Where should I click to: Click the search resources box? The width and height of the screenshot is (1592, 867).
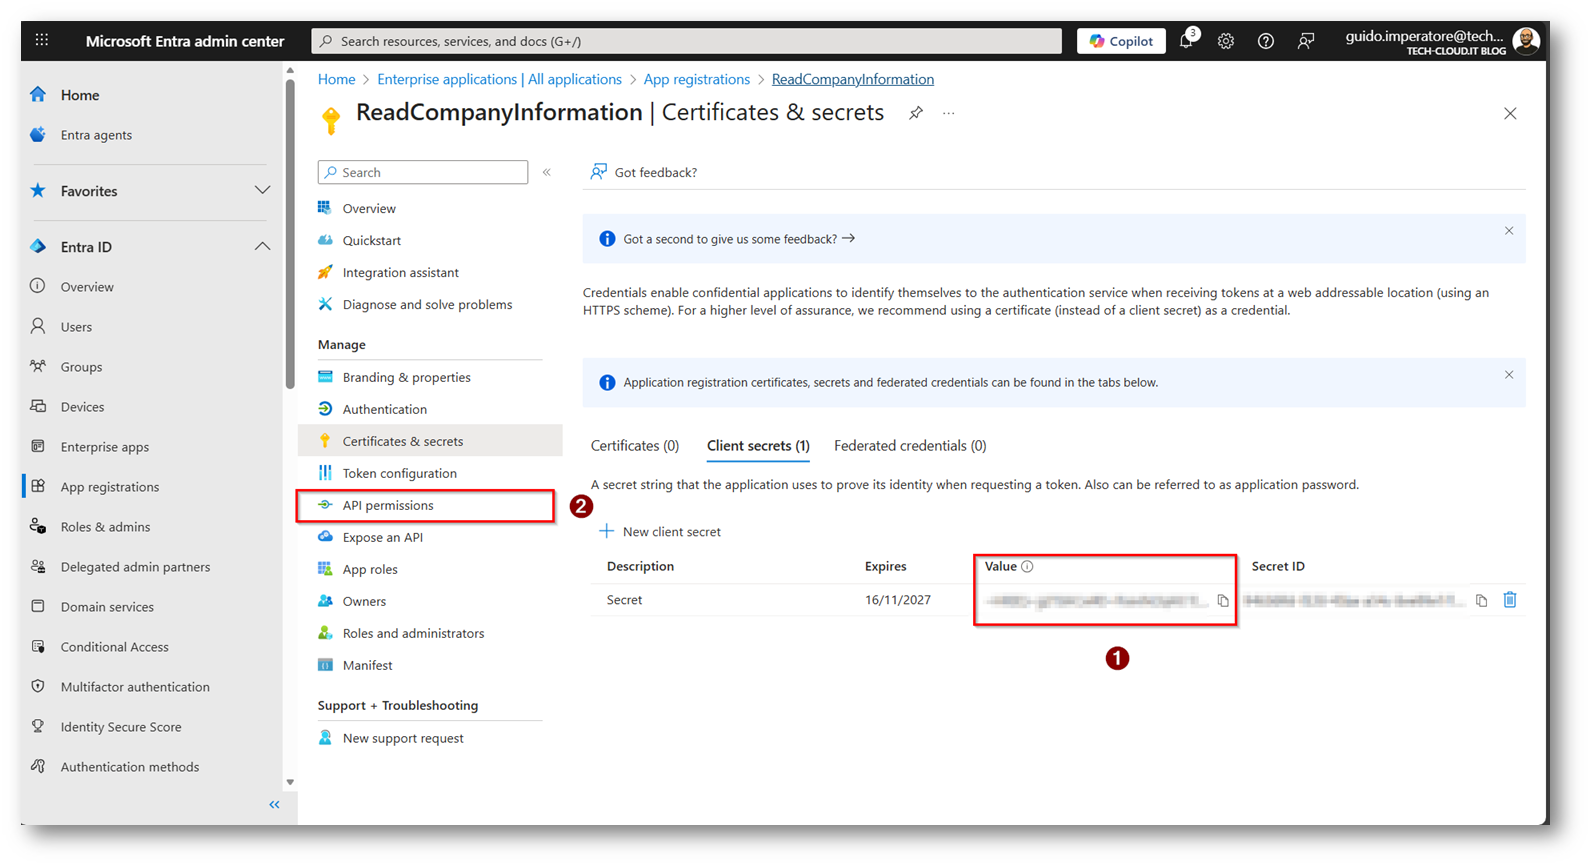[687, 41]
